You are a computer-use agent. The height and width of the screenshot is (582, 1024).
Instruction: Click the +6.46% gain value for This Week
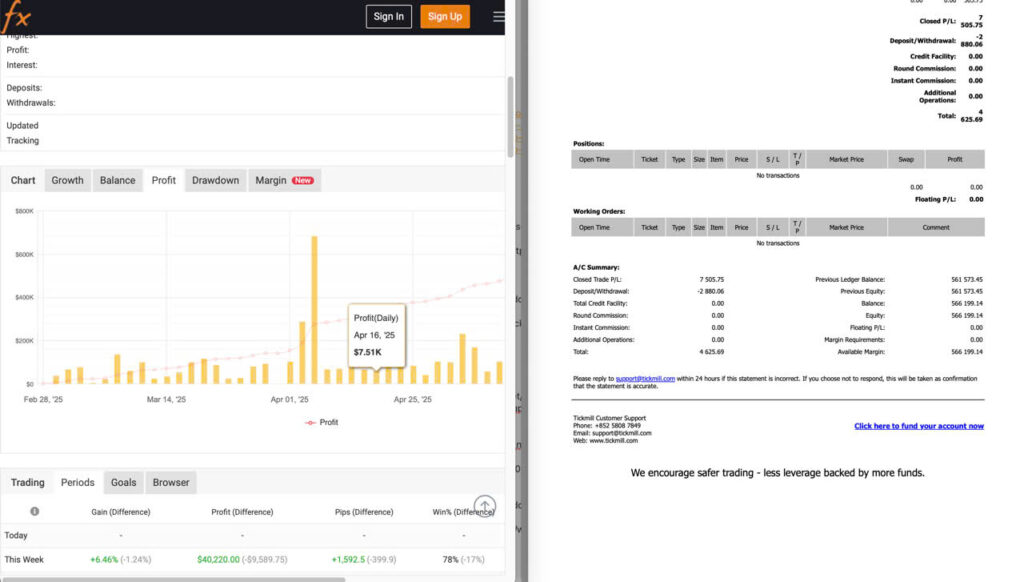point(103,560)
